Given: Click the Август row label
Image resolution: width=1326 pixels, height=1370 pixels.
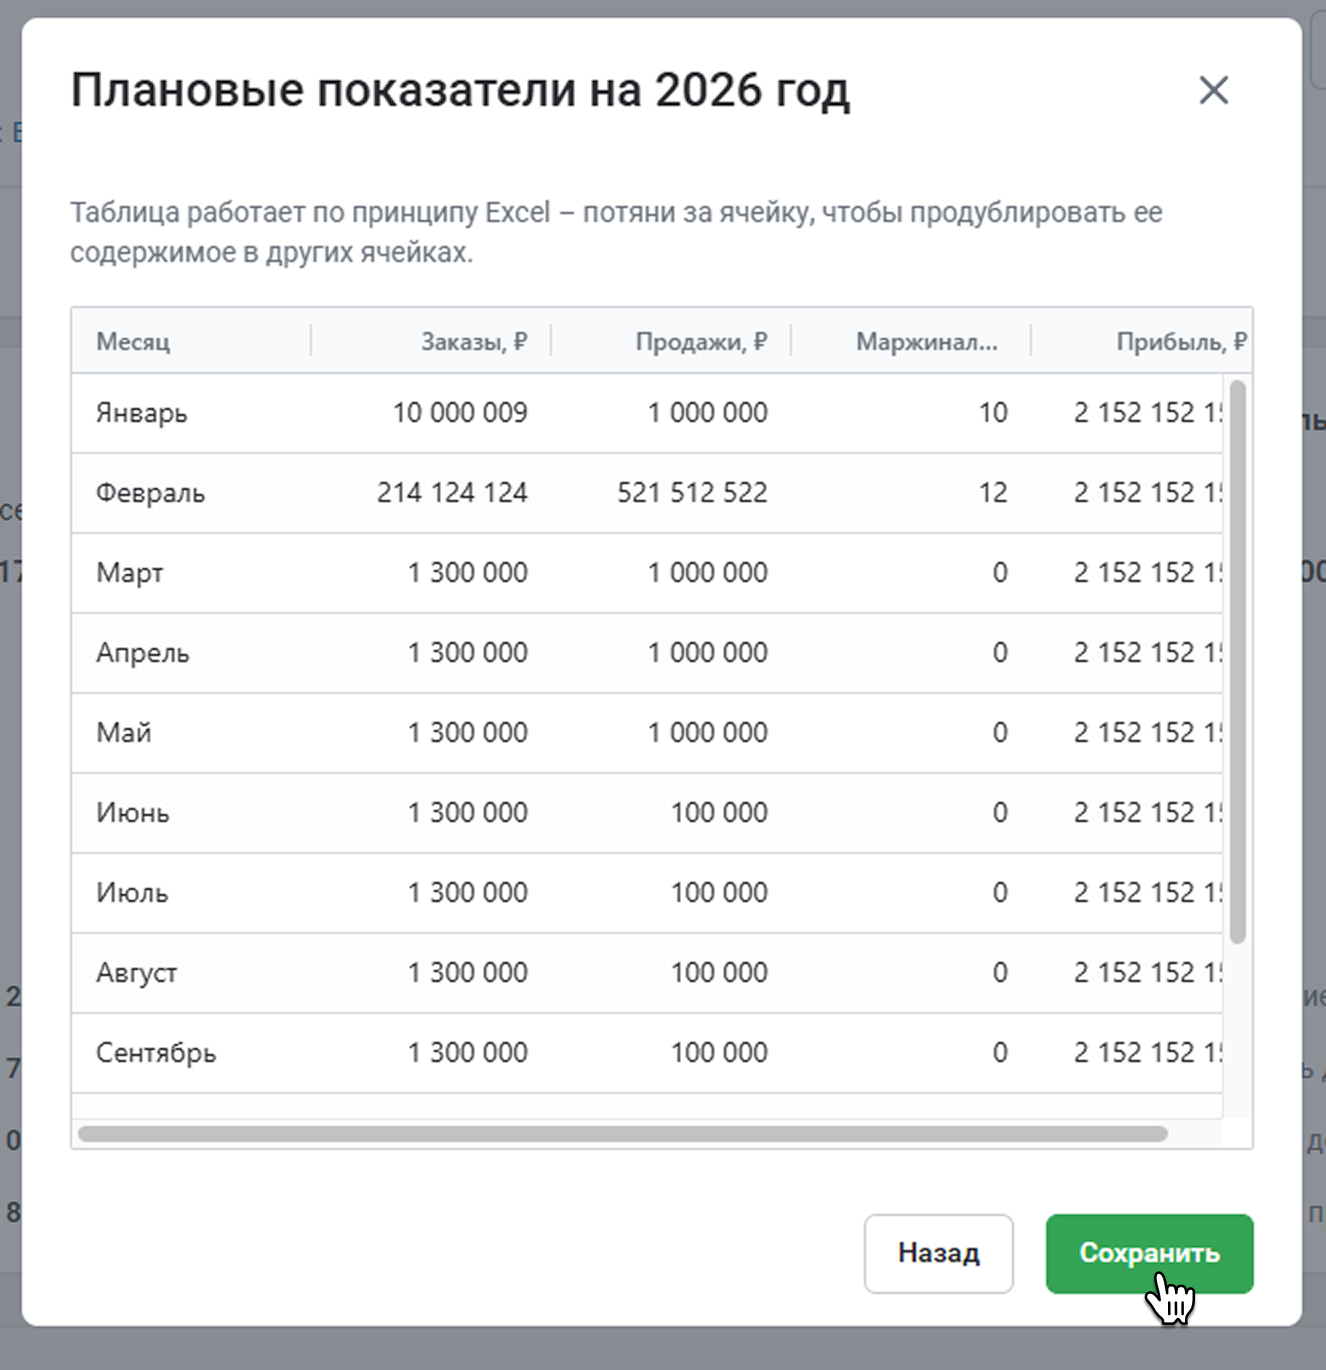Looking at the screenshot, I should click(x=137, y=973).
